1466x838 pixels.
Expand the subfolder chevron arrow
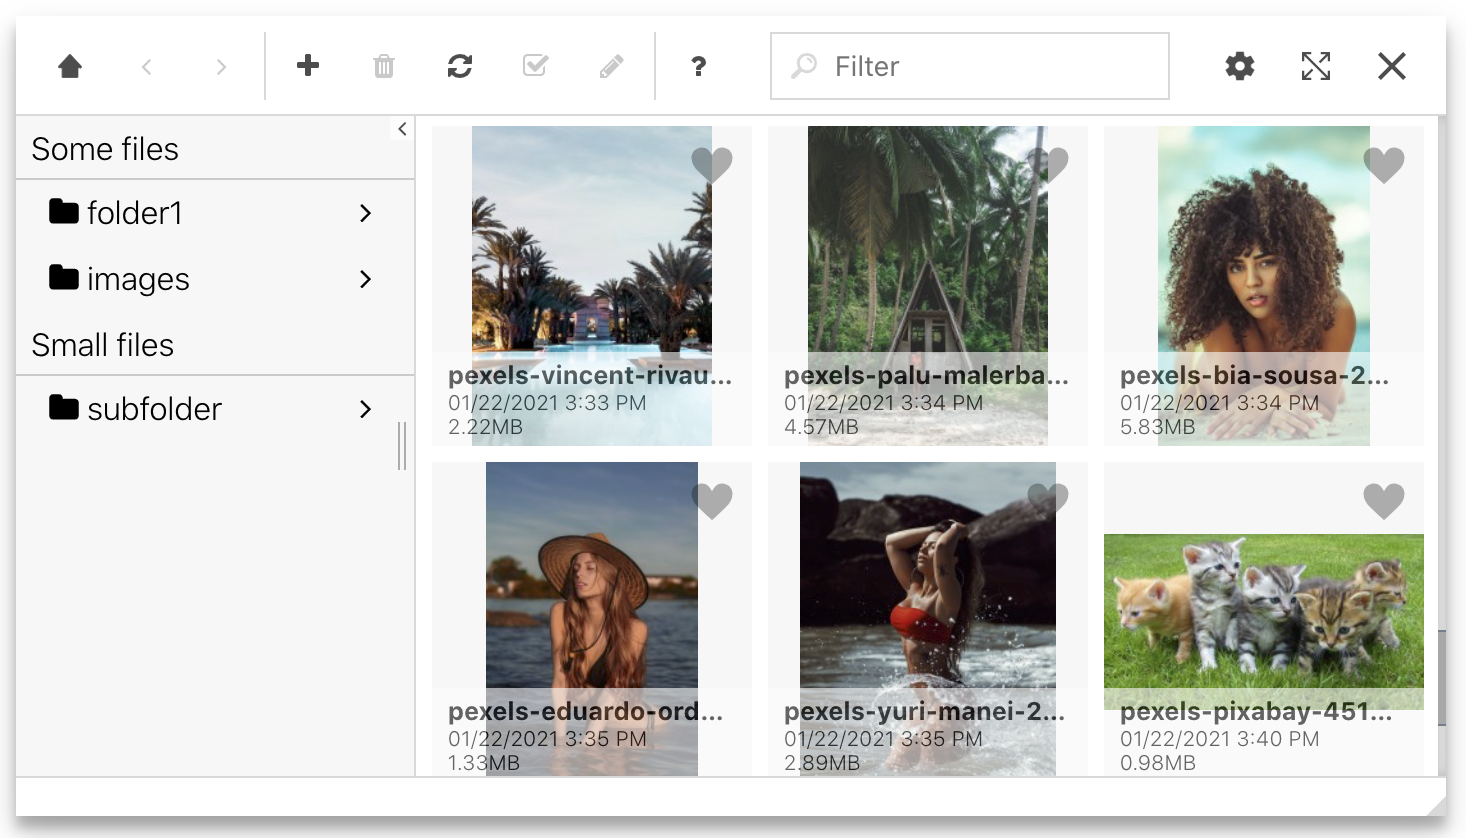(x=365, y=409)
